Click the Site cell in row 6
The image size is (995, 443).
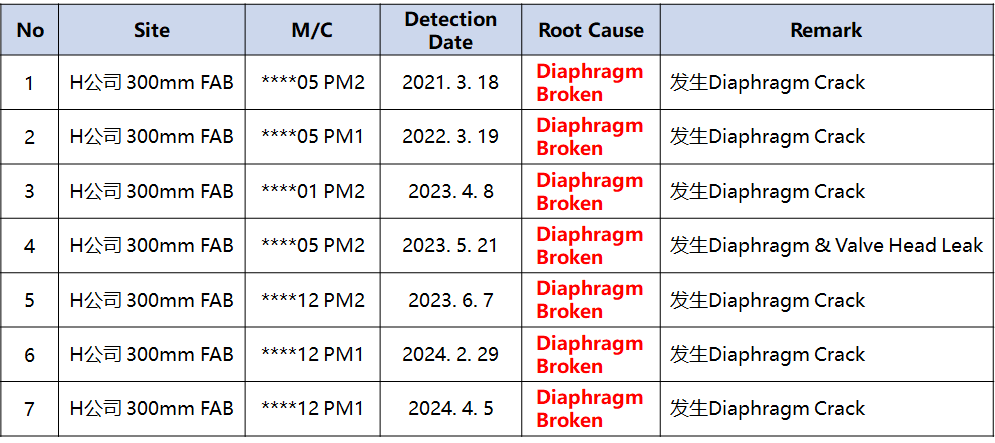click(x=152, y=354)
